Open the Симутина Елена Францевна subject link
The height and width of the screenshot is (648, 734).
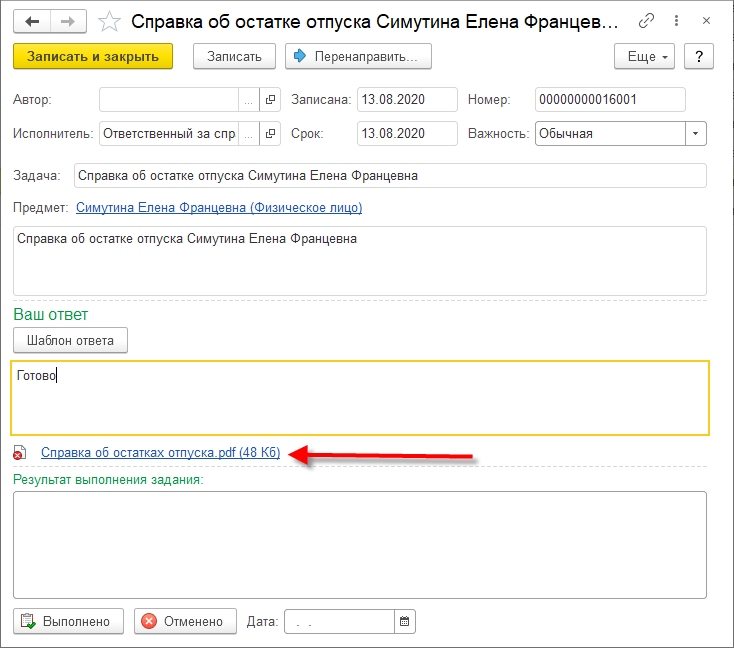219,208
